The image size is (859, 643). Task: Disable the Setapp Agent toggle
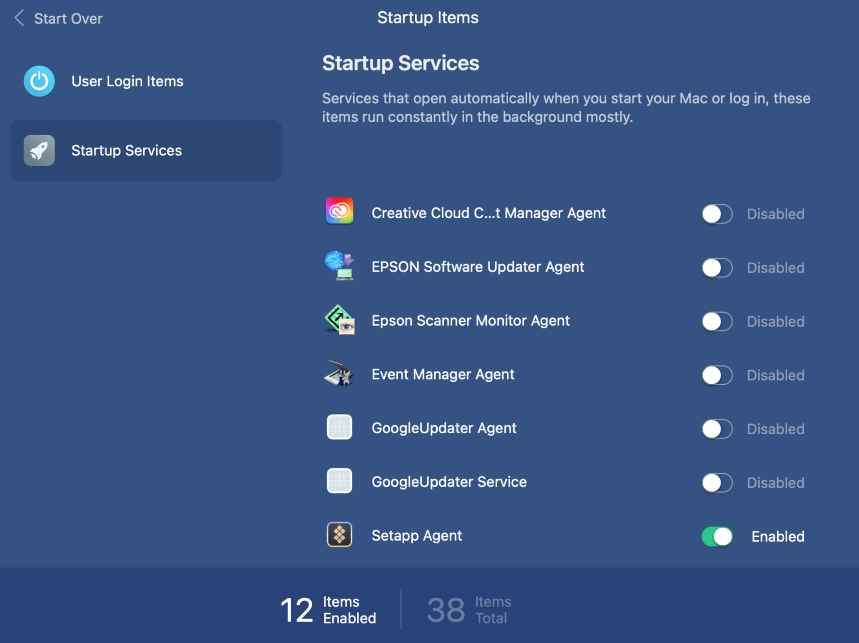(x=717, y=536)
